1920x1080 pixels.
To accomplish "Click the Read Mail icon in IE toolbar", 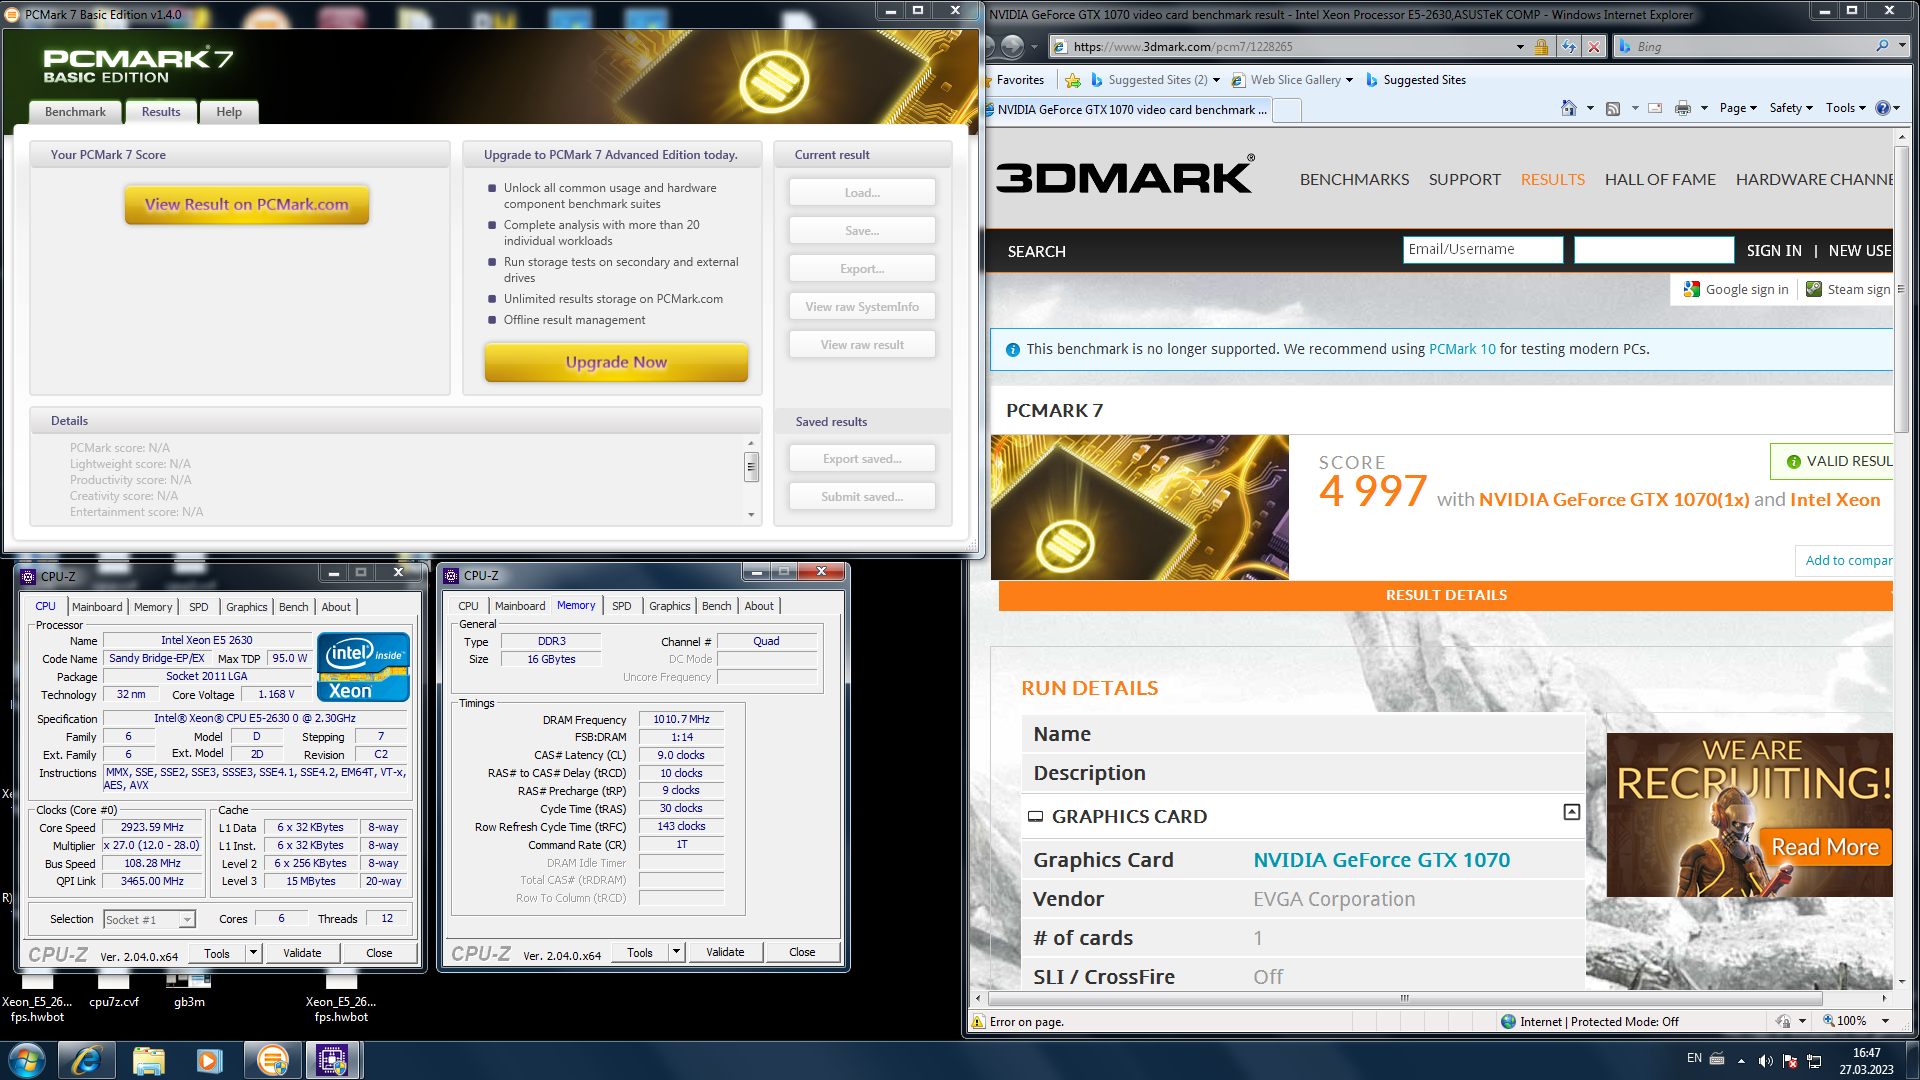I will (1655, 108).
